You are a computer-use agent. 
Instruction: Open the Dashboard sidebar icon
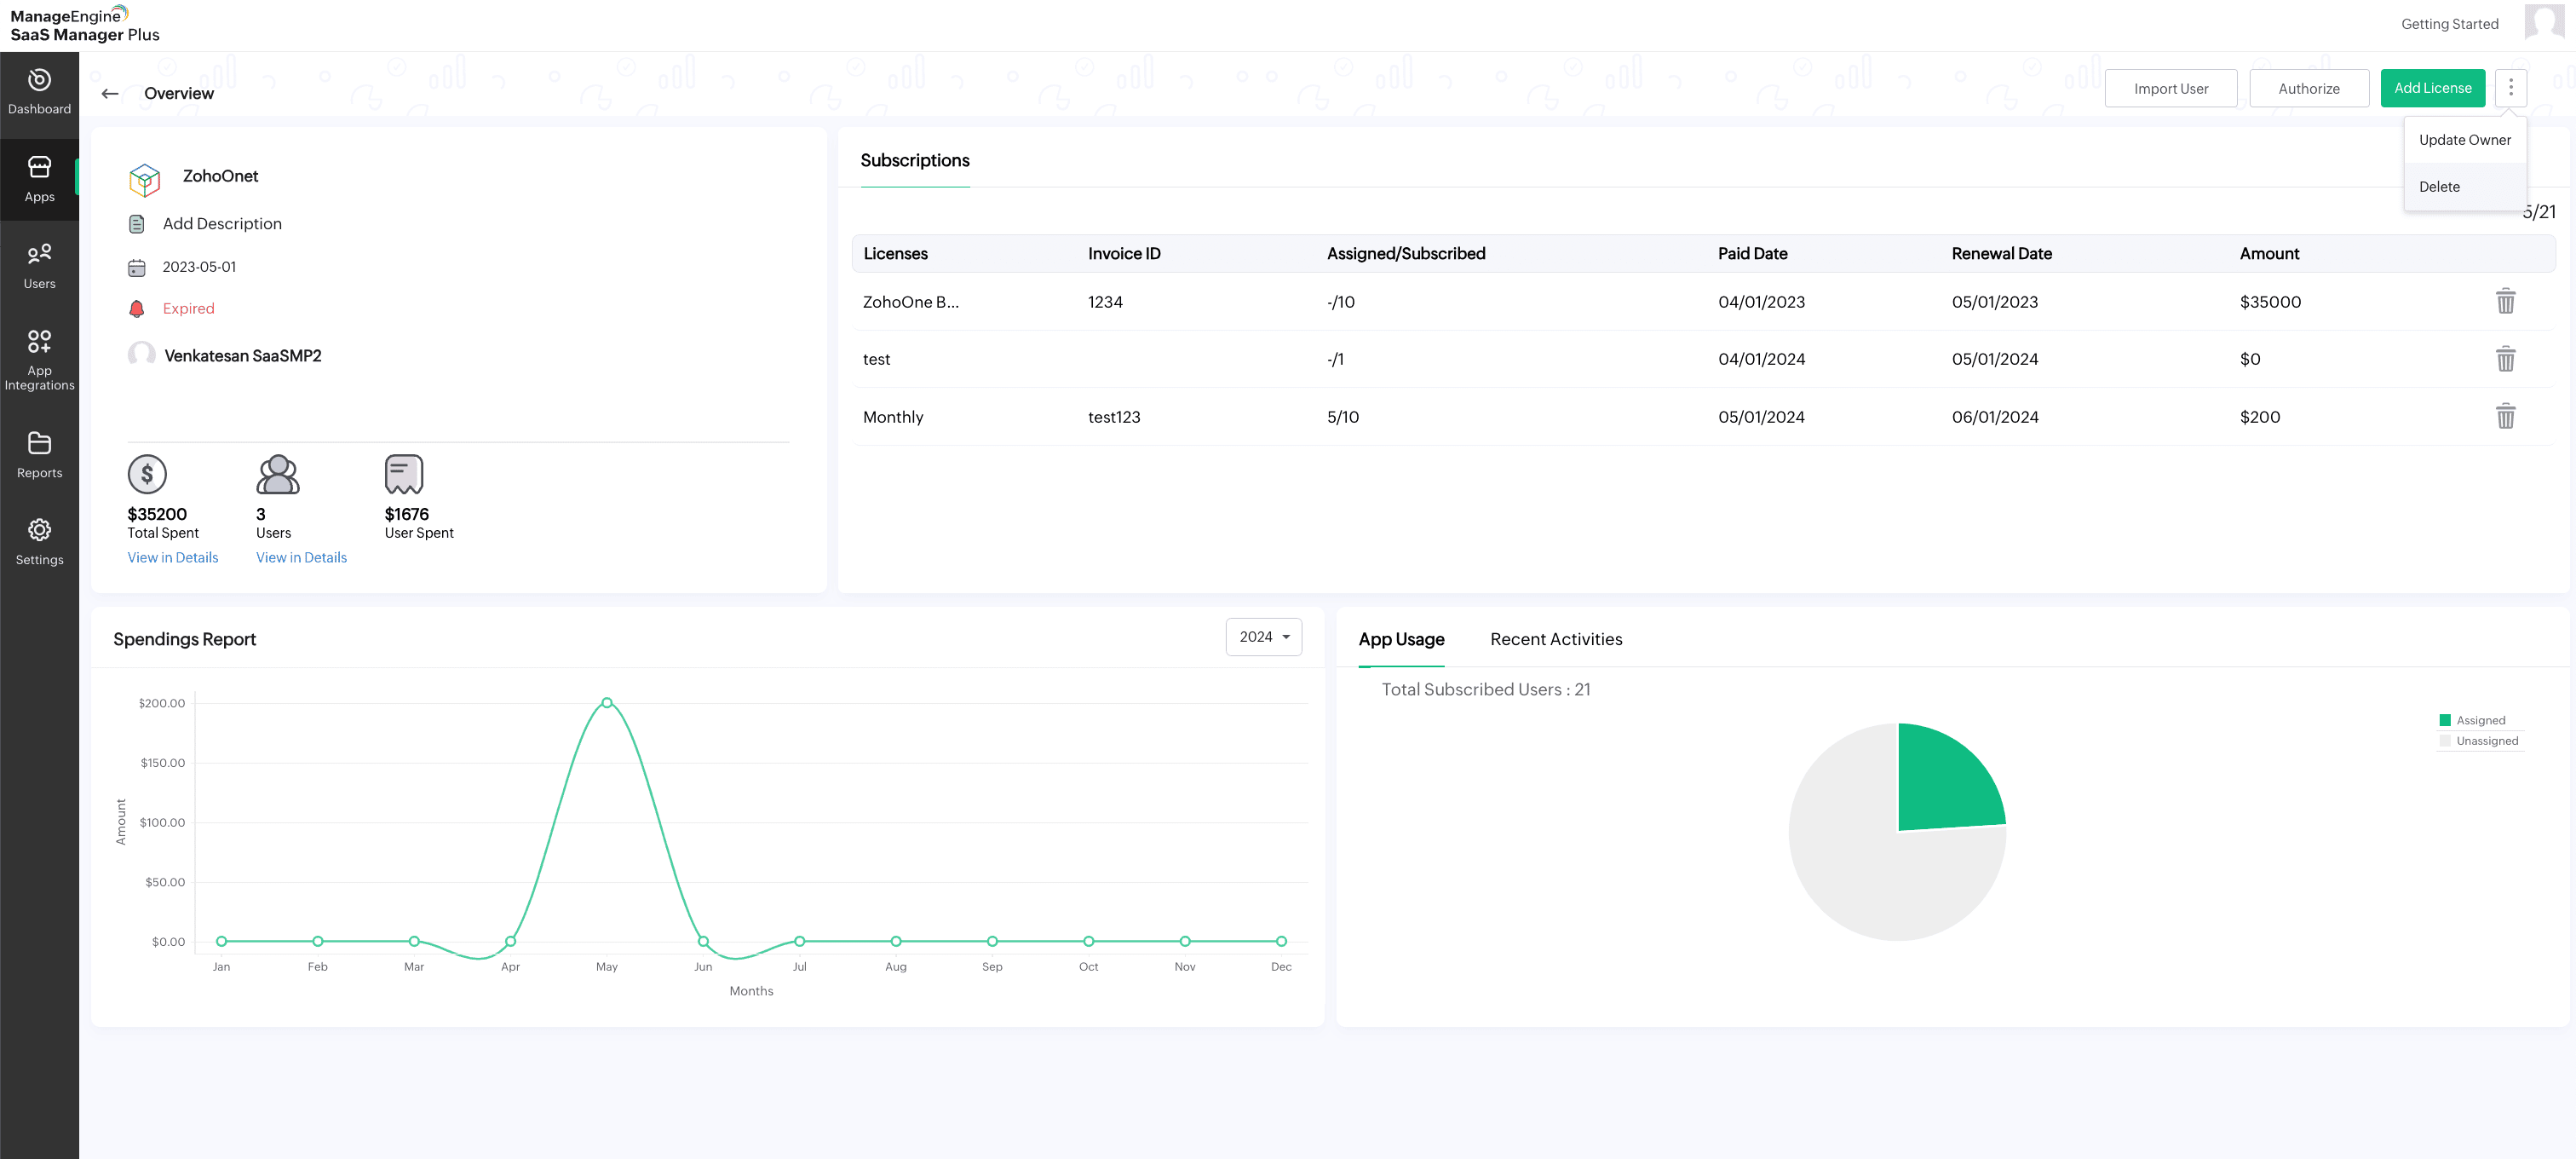[x=39, y=91]
